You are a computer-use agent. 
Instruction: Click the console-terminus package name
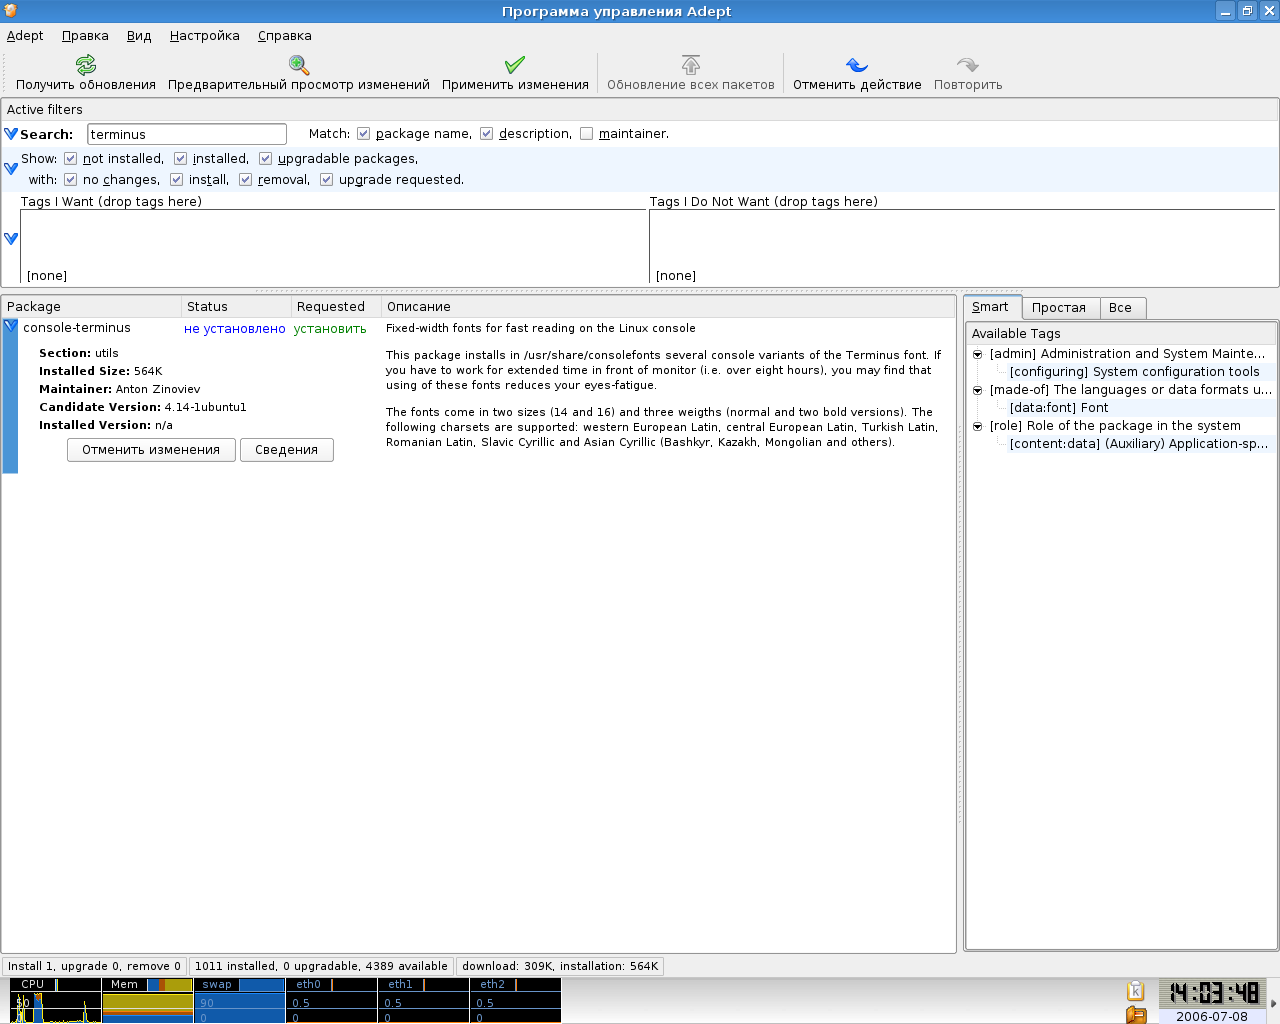pyautogui.click(x=77, y=328)
